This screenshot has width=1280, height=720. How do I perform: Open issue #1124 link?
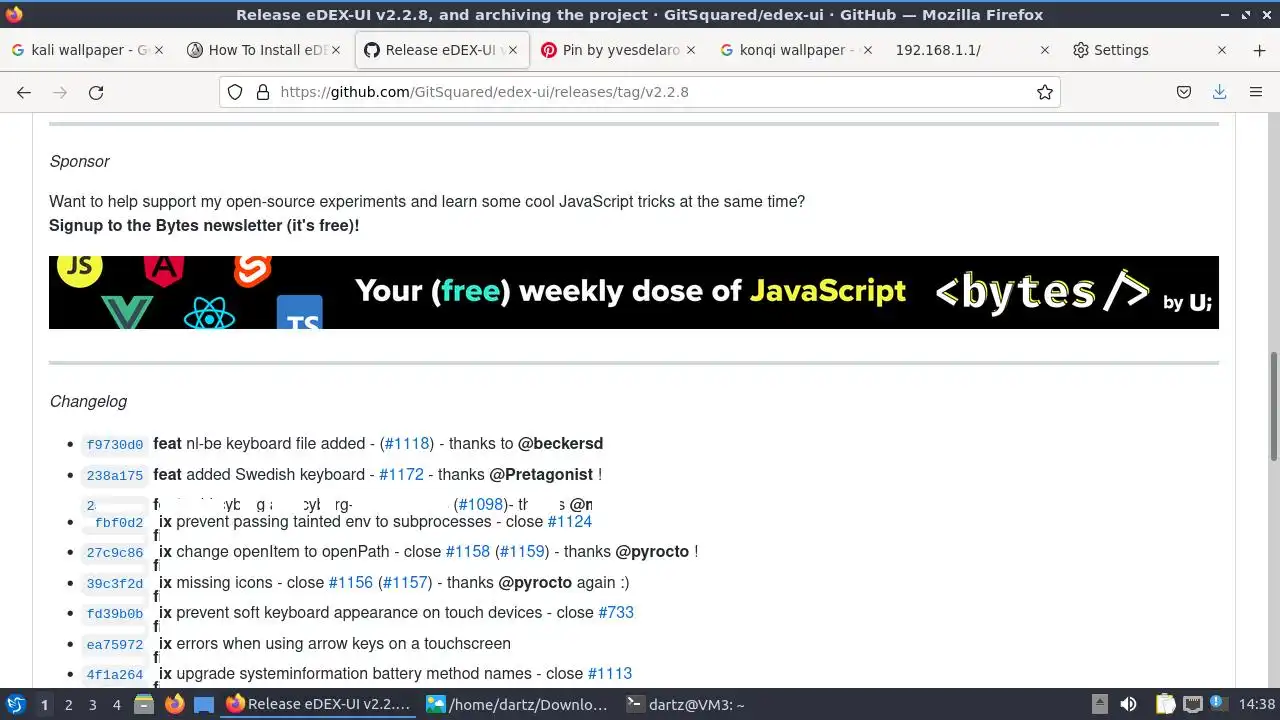[570, 521]
